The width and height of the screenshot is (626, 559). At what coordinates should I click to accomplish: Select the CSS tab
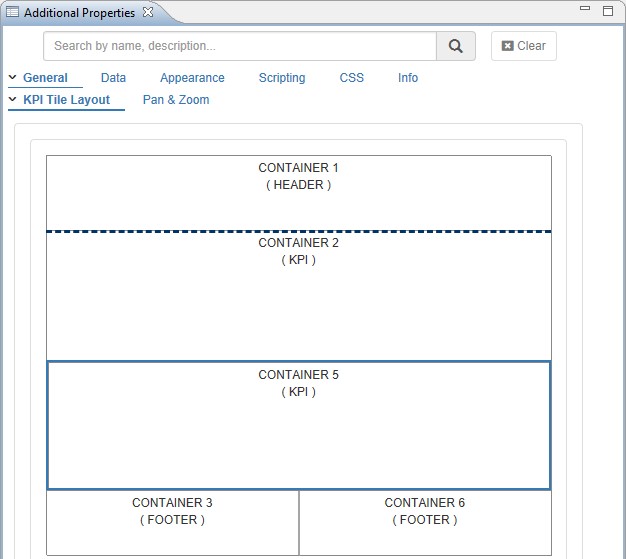351,78
